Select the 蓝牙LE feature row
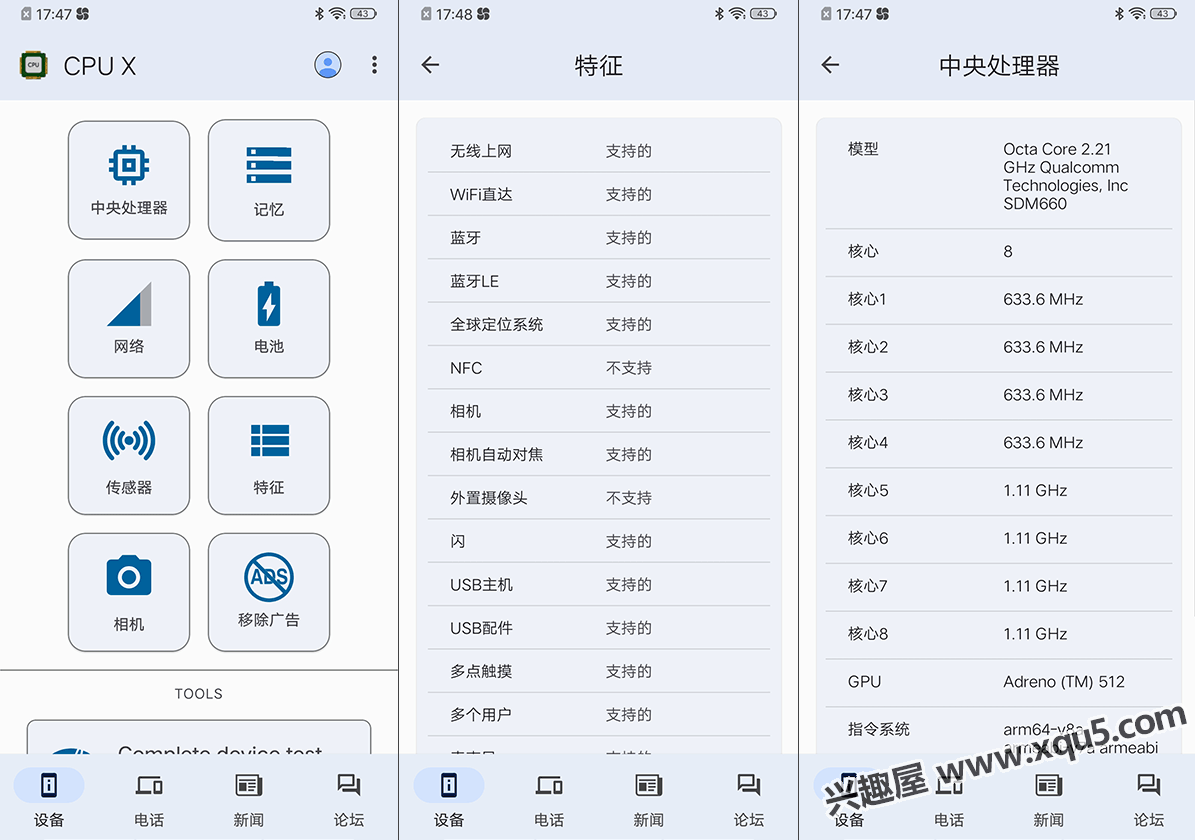This screenshot has height=840, width=1195. pyautogui.click(x=598, y=281)
